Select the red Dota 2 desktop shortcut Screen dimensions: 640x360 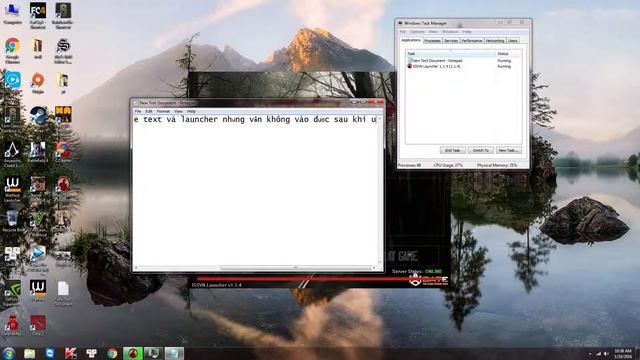click(38, 325)
